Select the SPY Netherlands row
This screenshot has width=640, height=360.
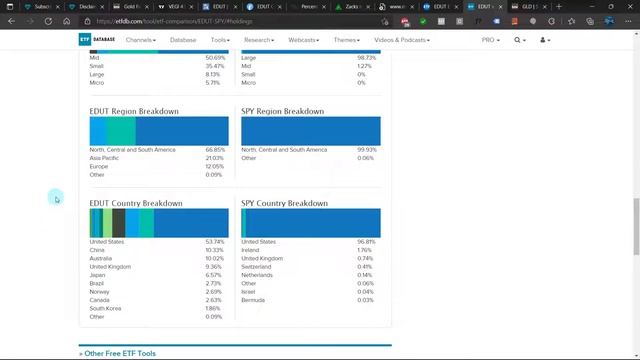click(307, 275)
